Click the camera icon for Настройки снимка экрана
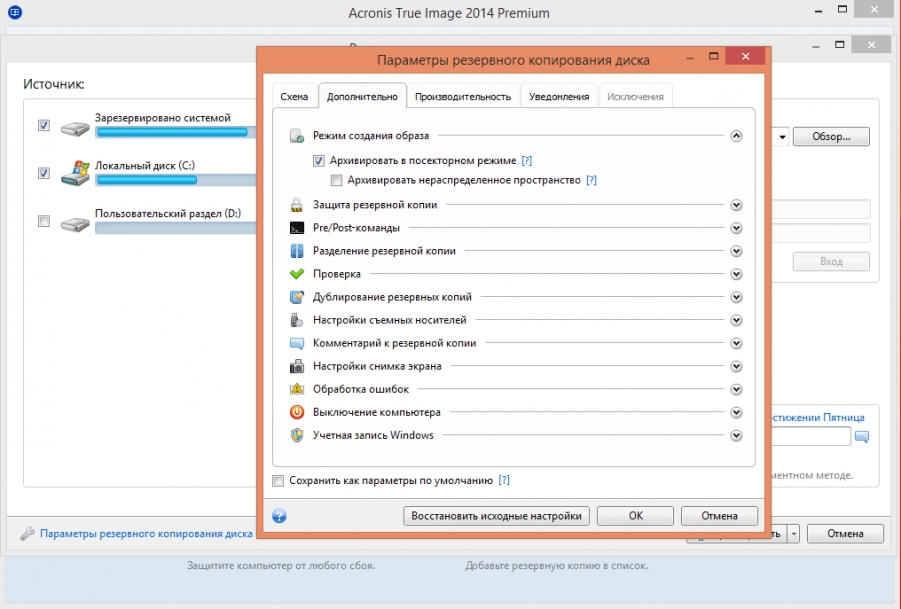The image size is (901, 609). click(x=296, y=367)
